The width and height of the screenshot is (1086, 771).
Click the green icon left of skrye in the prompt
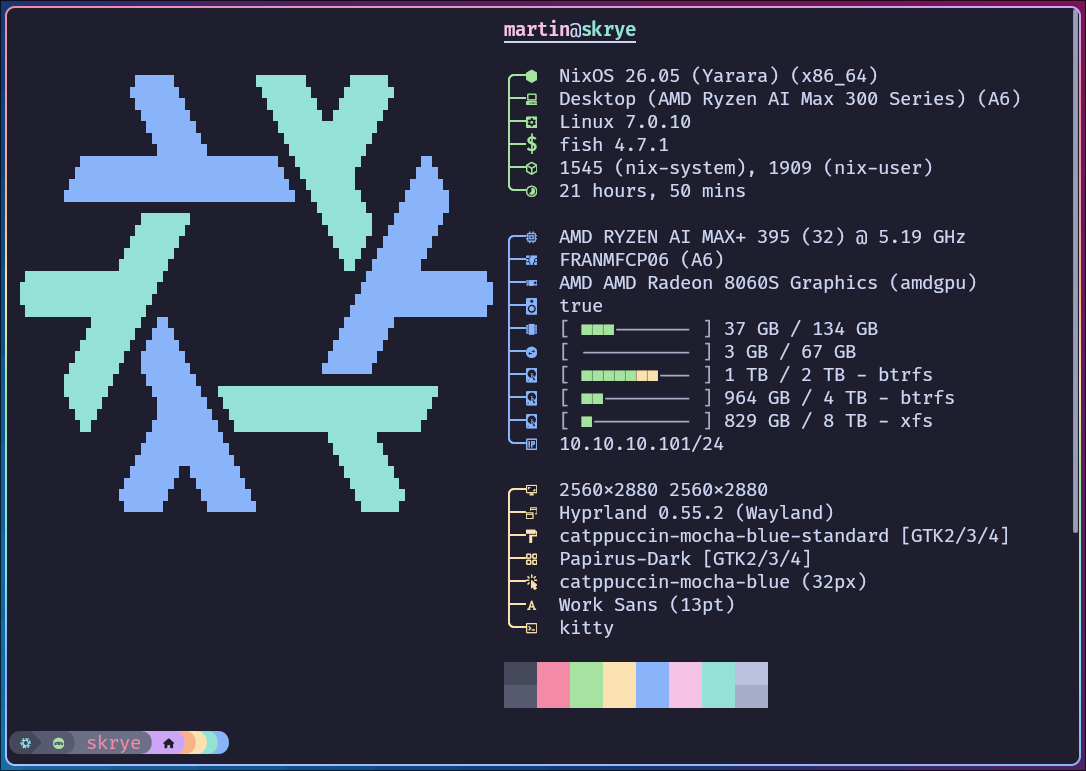(x=59, y=743)
